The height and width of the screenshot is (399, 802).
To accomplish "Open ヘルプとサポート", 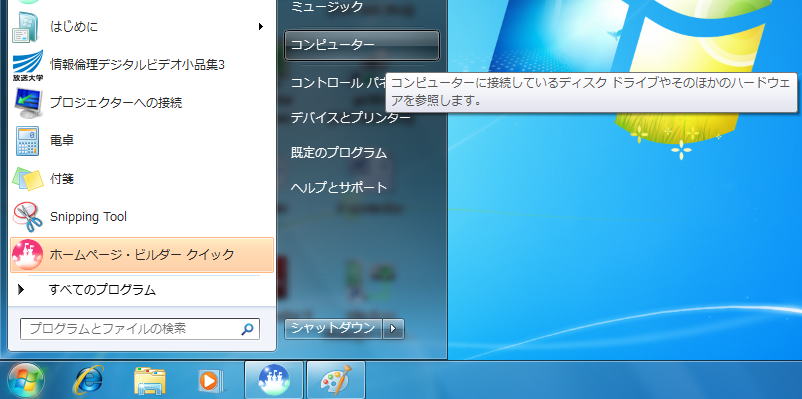I will (x=339, y=188).
